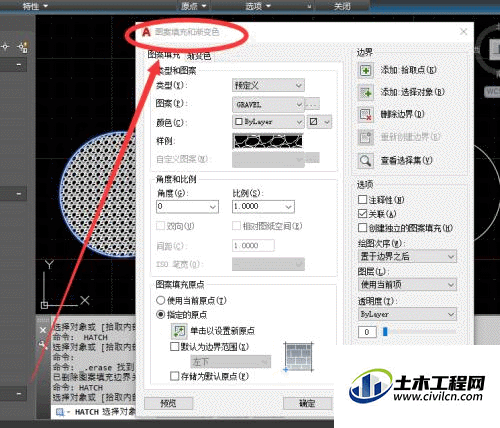
Task: Click the gravel pattern sample swatch (样例)
Action: pyautogui.click(x=267, y=141)
